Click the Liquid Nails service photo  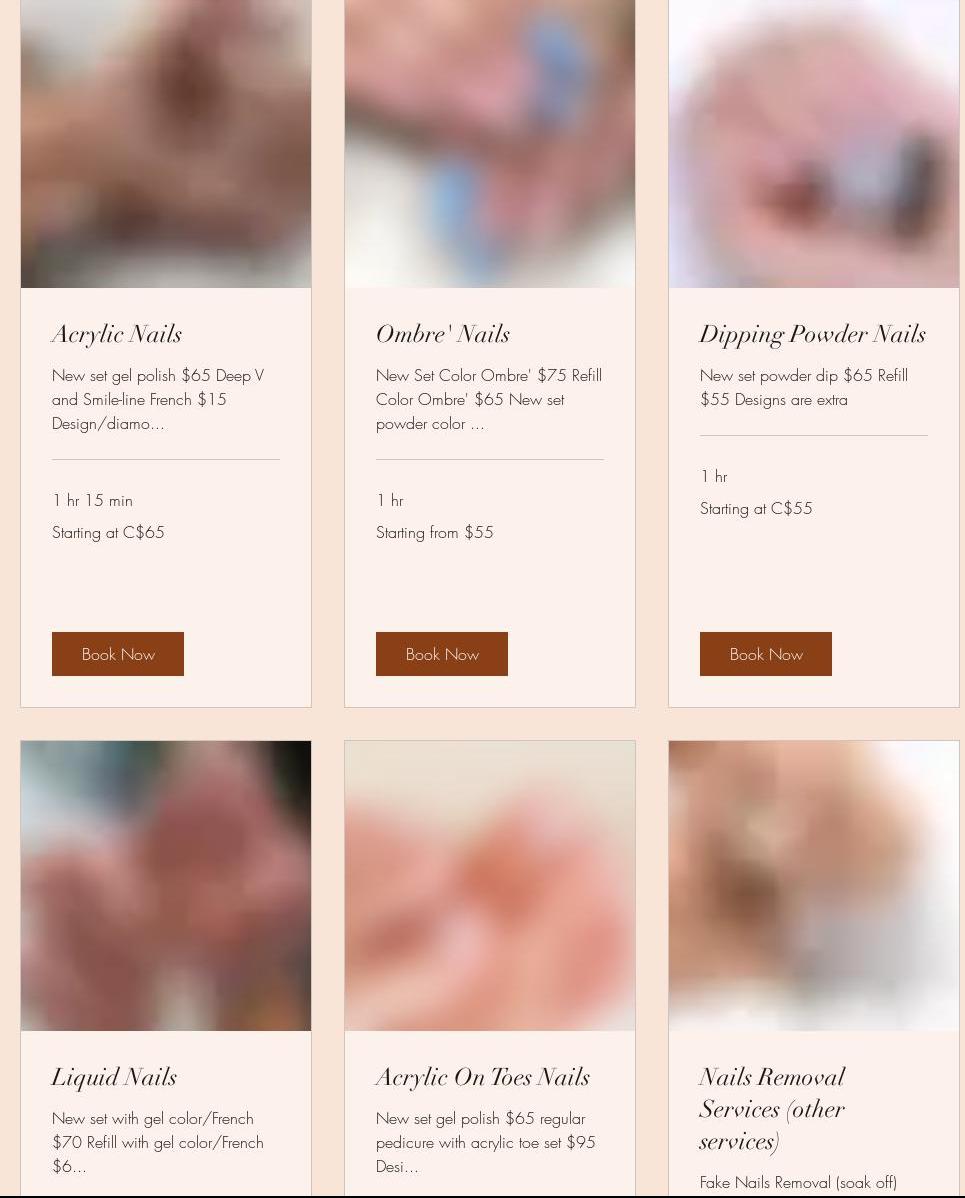(166, 886)
